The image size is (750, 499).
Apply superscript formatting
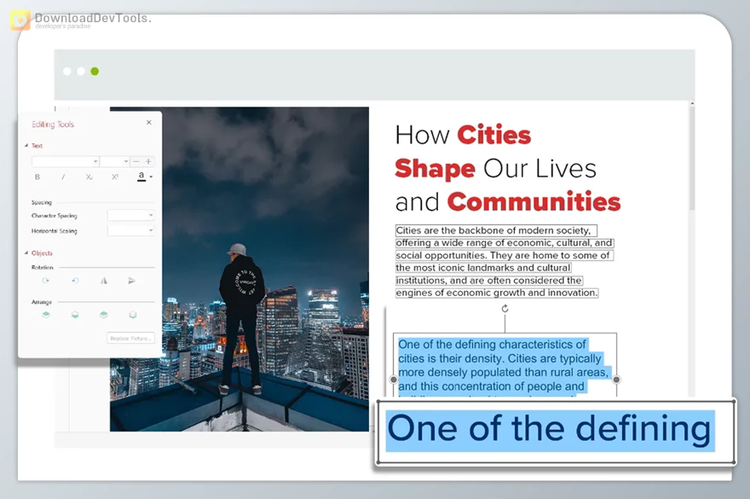click(x=115, y=177)
